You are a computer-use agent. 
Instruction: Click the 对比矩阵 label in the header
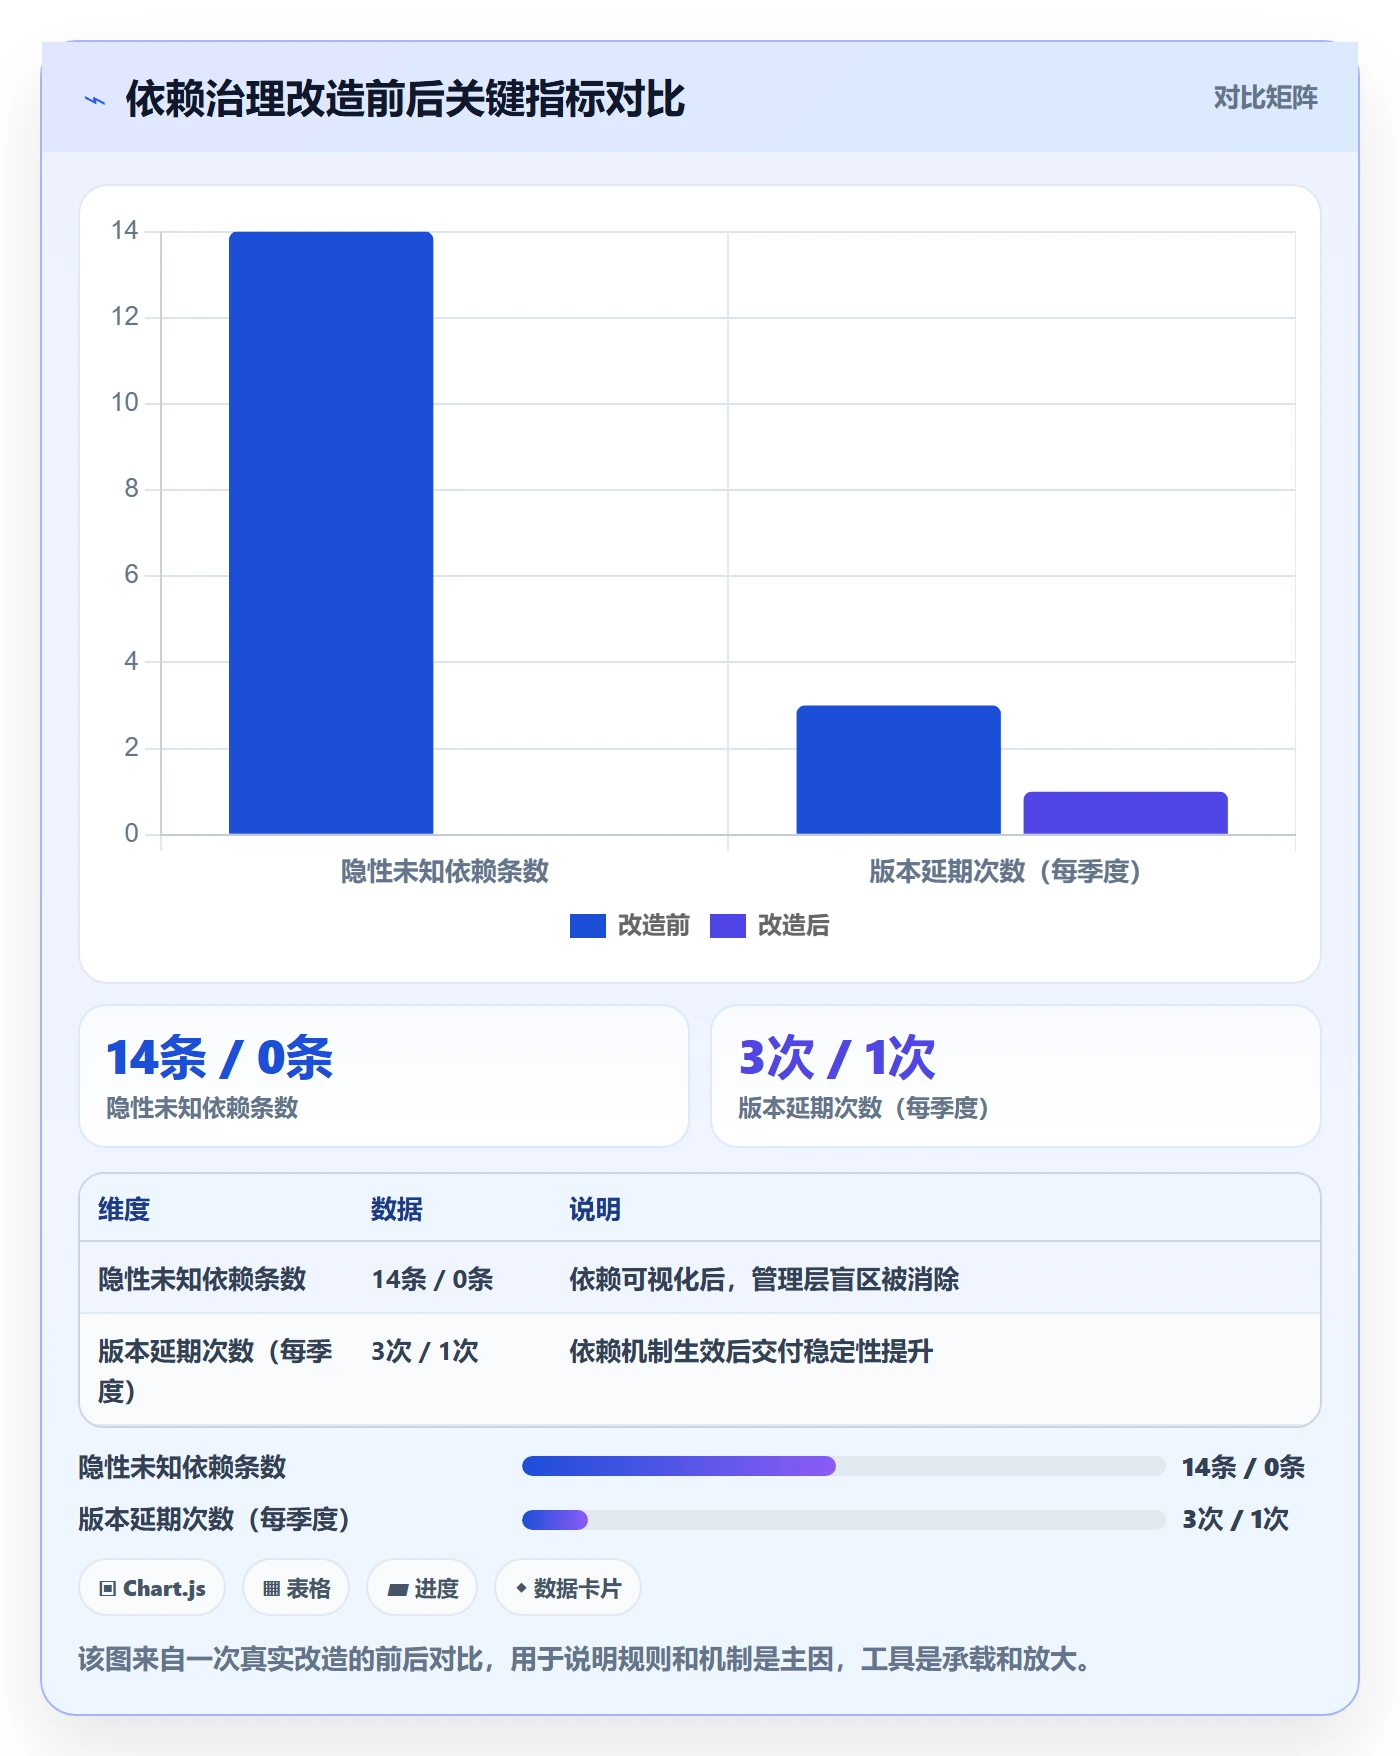(1265, 97)
